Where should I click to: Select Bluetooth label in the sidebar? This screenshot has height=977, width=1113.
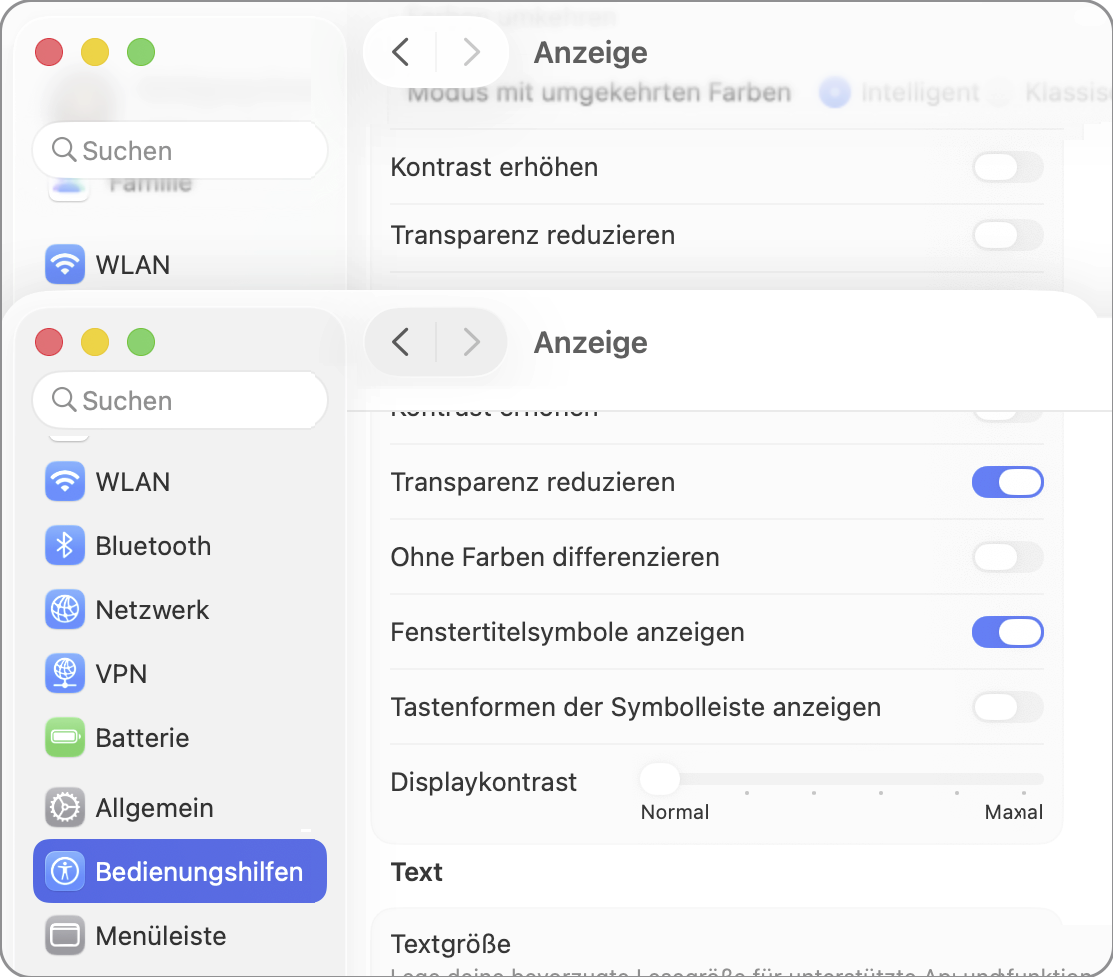(x=153, y=546)
